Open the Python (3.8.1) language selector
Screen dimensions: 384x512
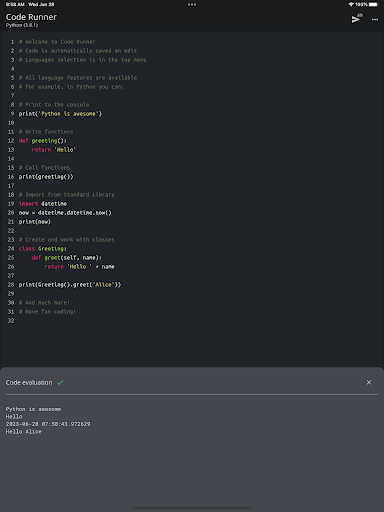click(x=22, y=25)
